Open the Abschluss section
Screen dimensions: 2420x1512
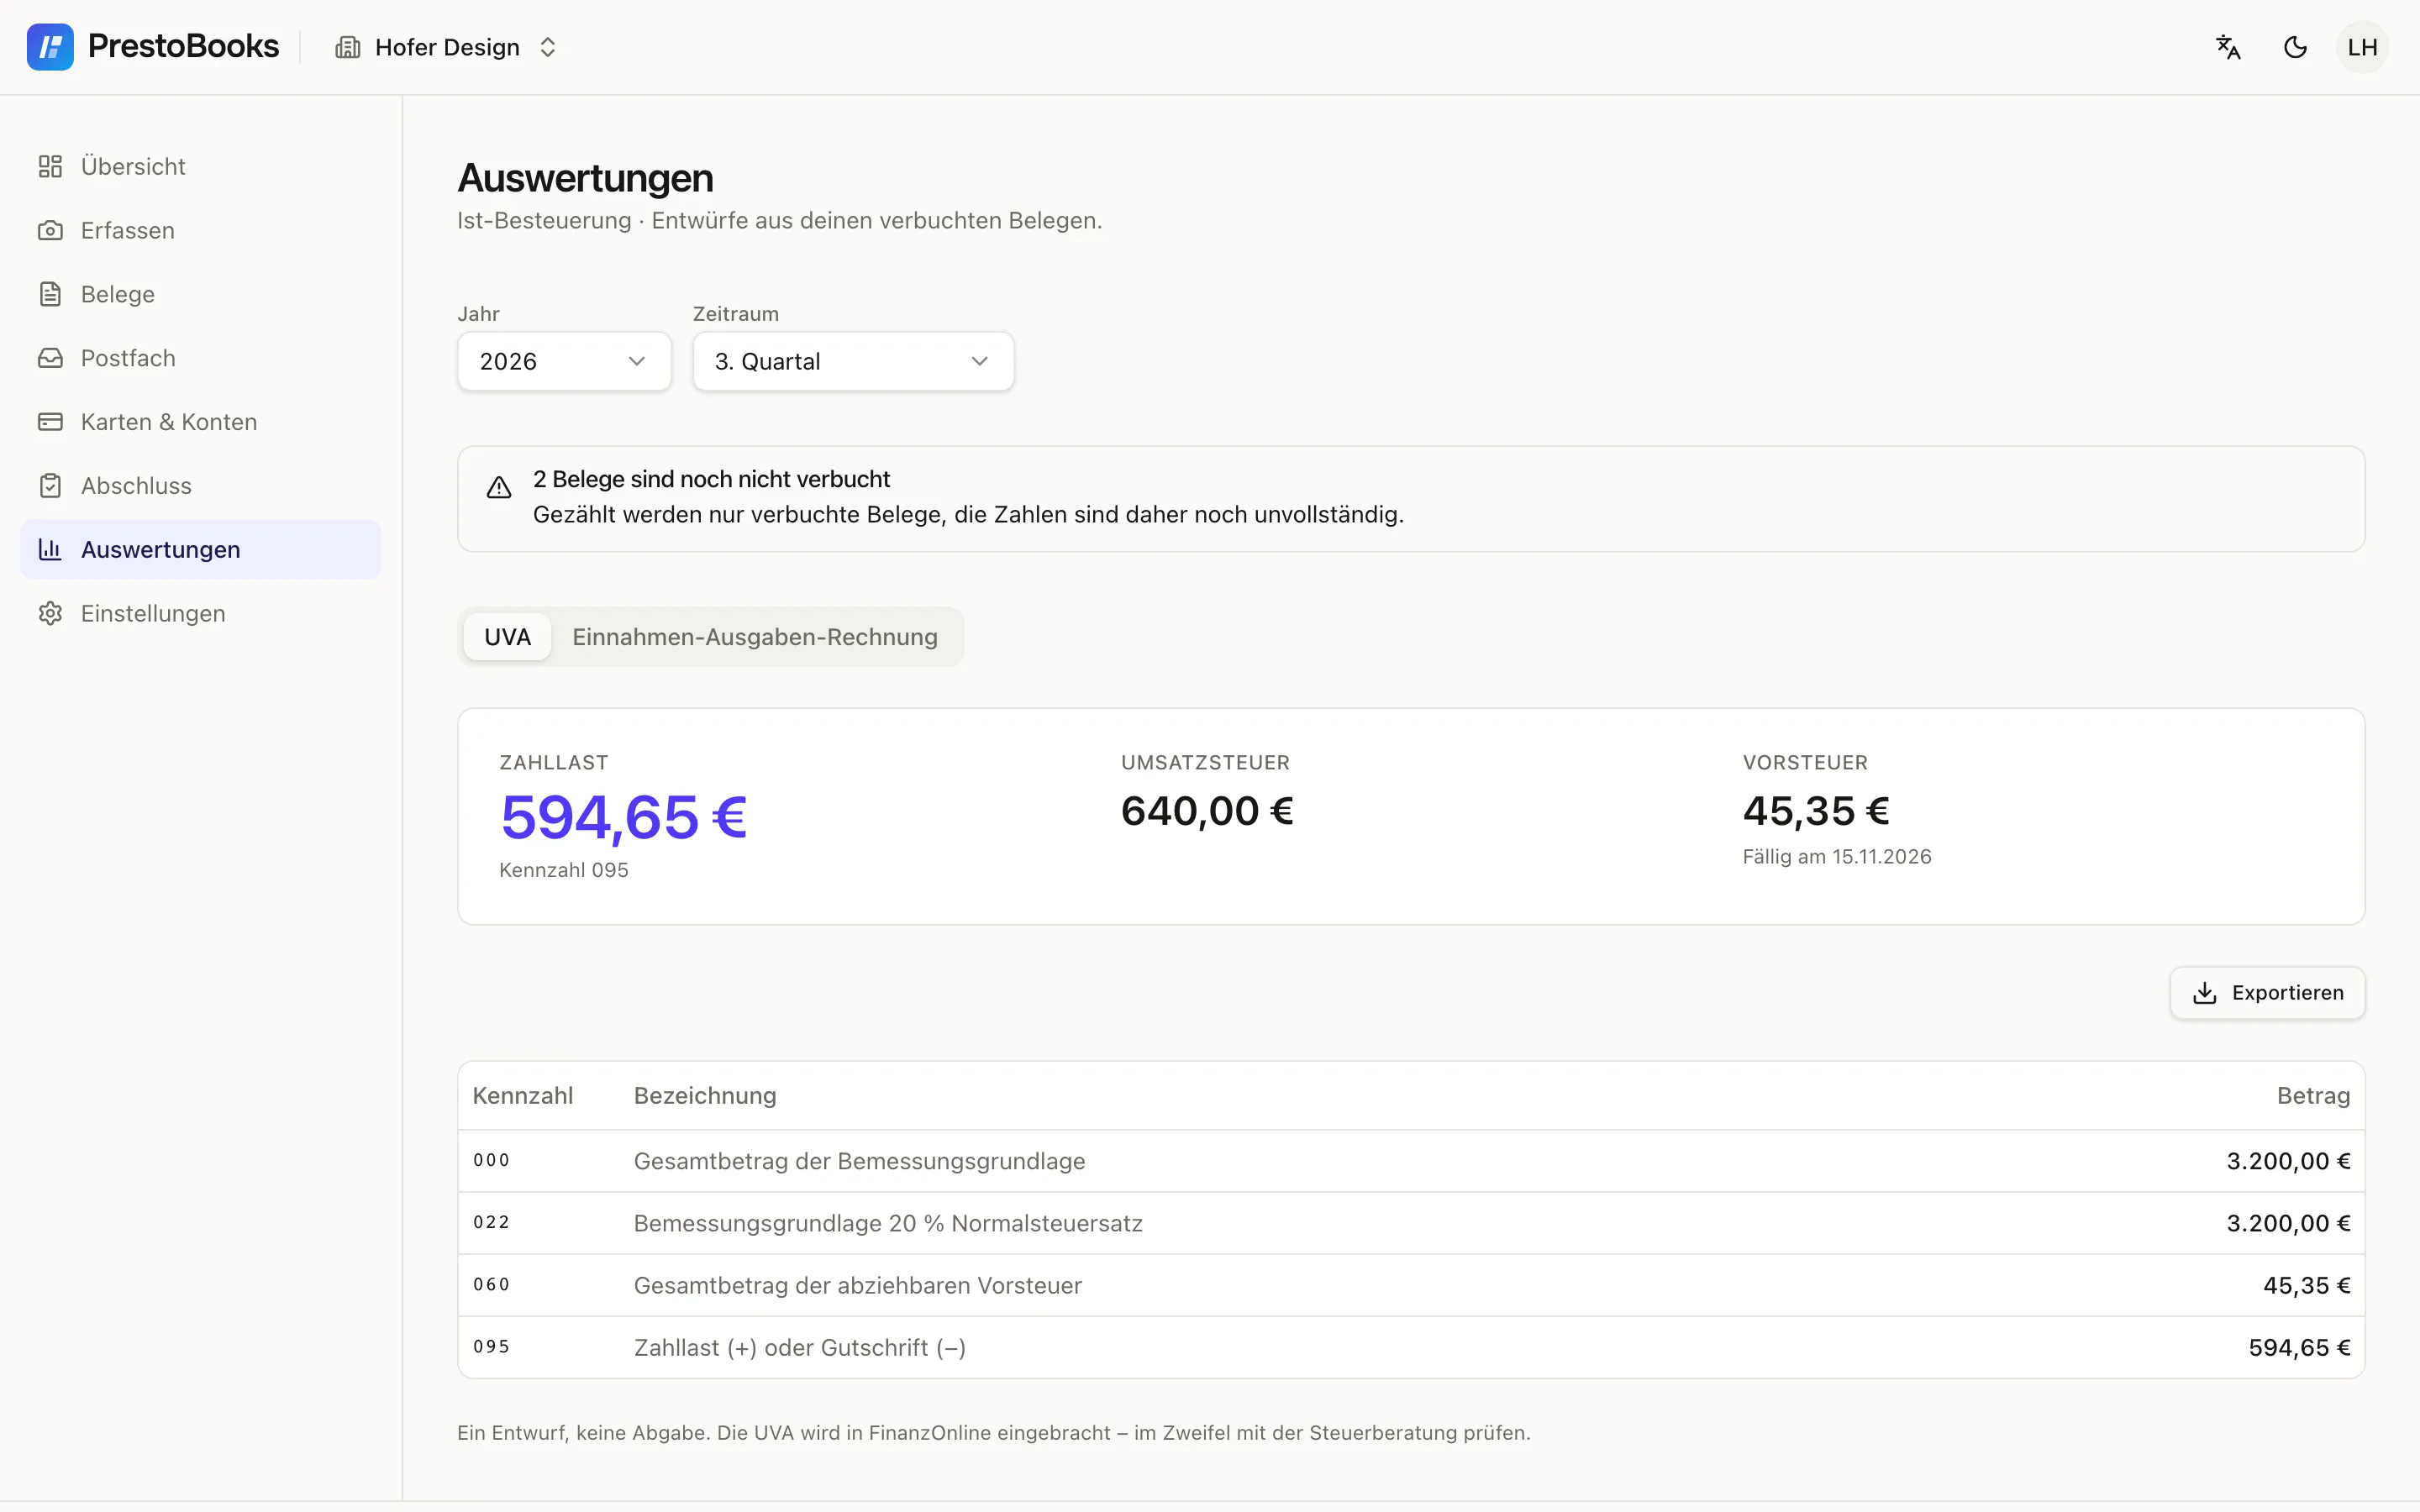(x=200, y=486)
